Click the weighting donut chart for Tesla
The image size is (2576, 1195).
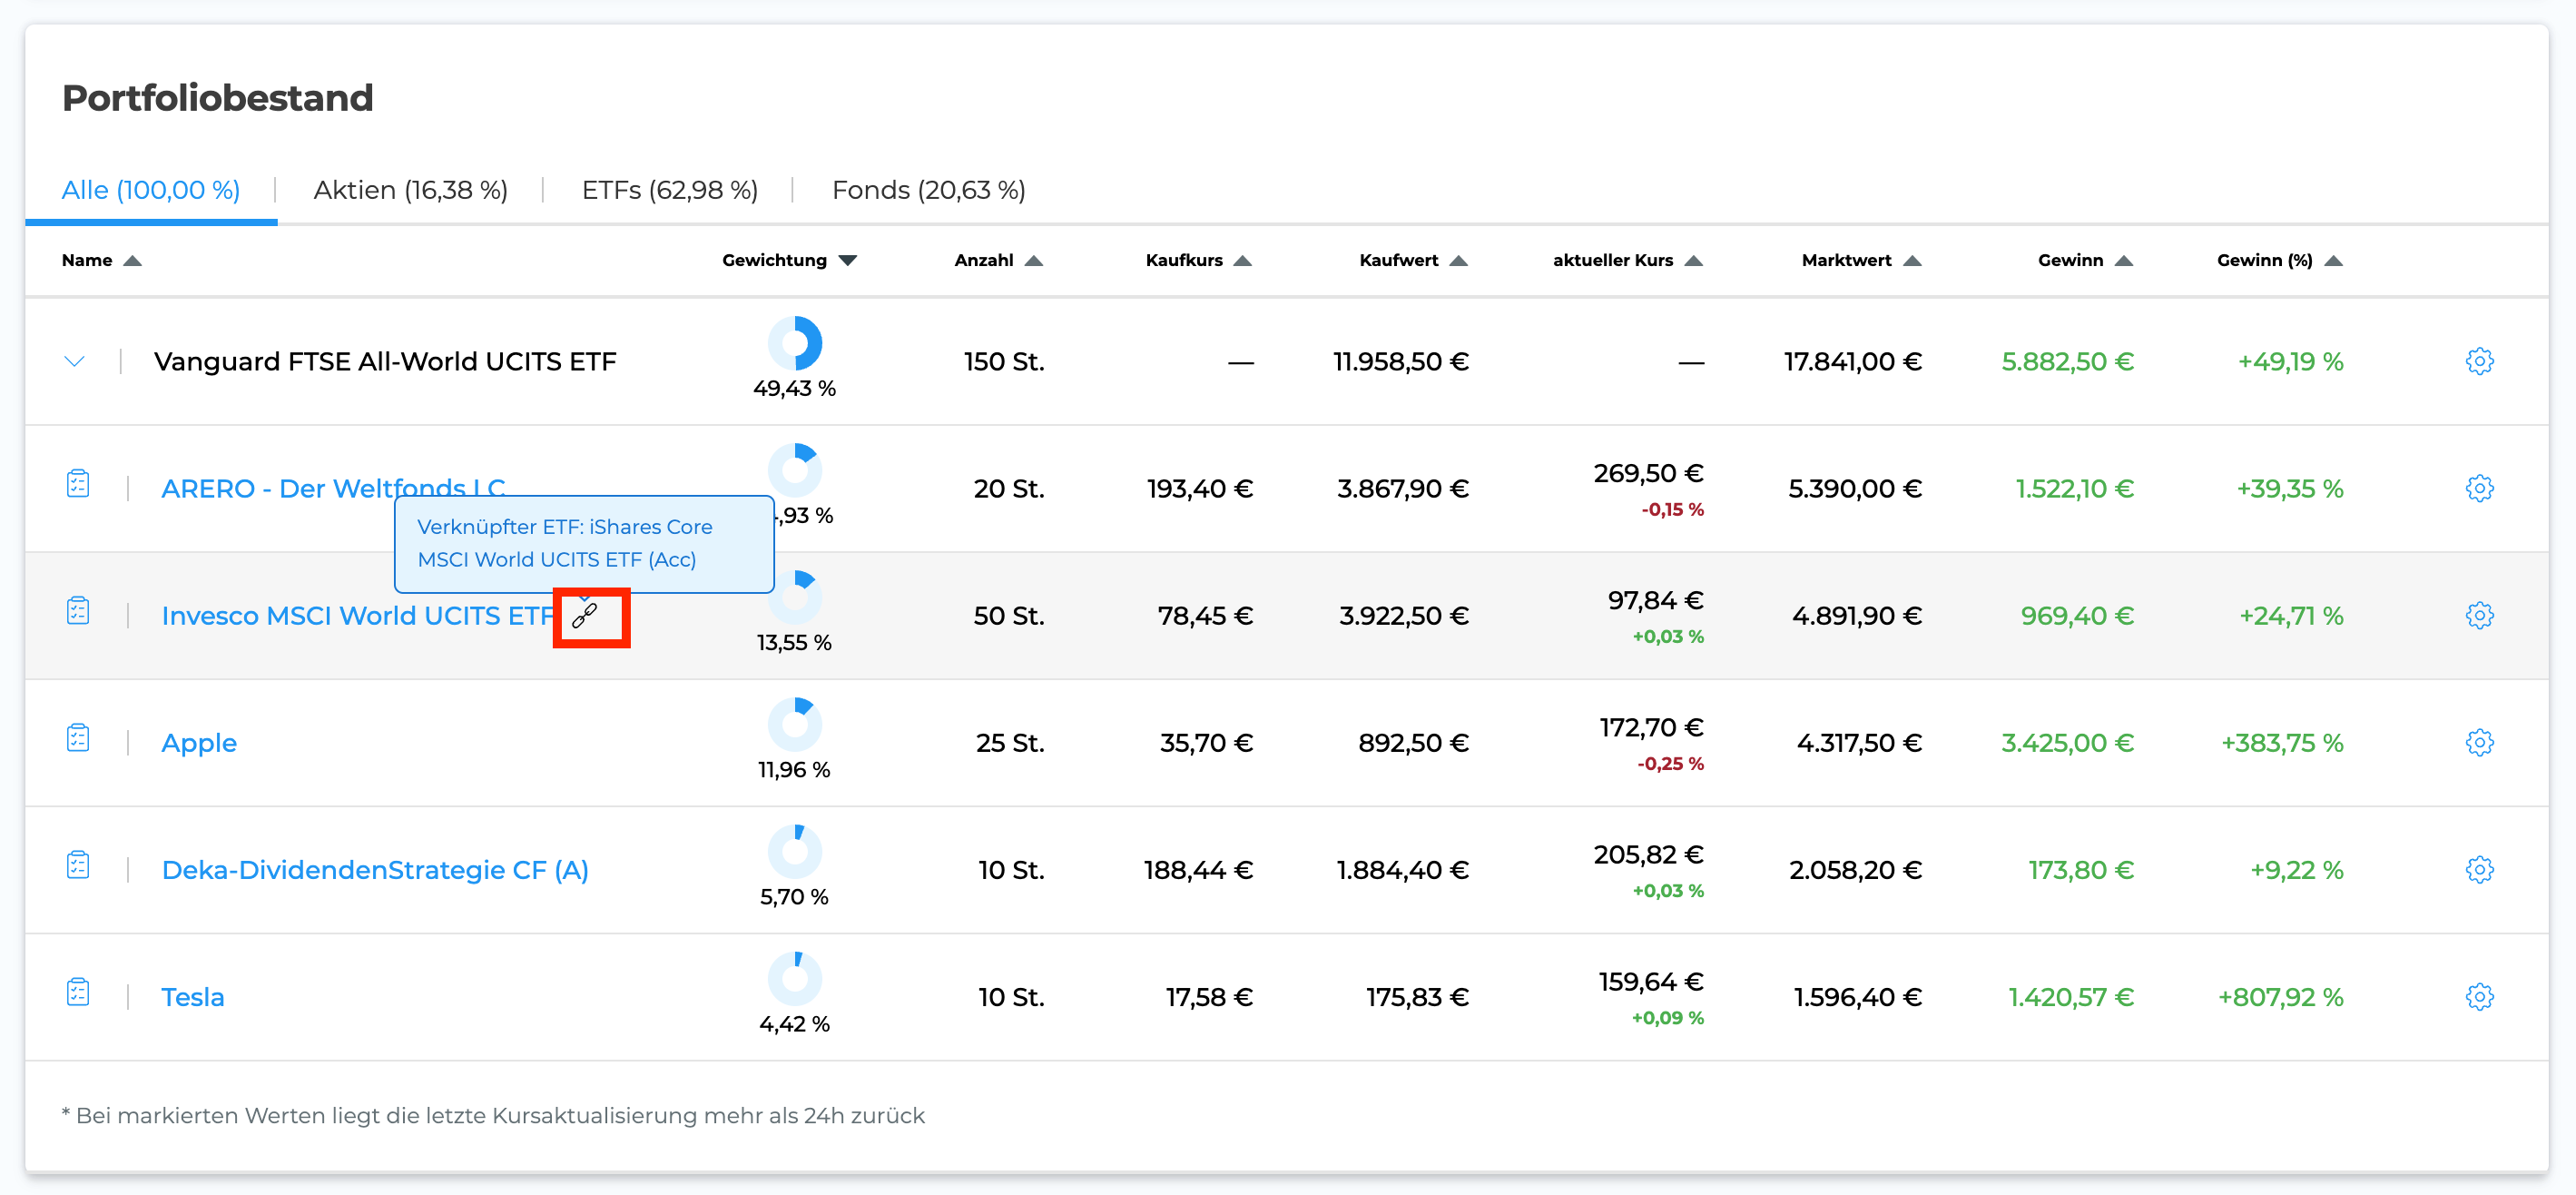pos(795,978)
